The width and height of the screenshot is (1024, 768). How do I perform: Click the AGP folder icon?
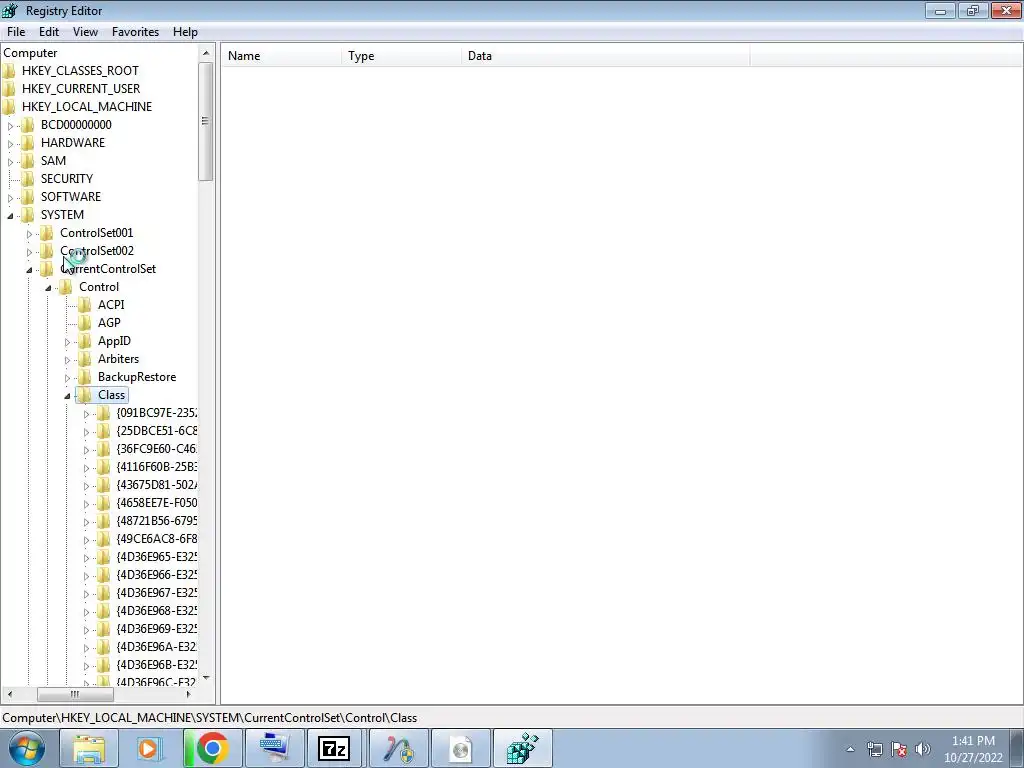(84, 323)
